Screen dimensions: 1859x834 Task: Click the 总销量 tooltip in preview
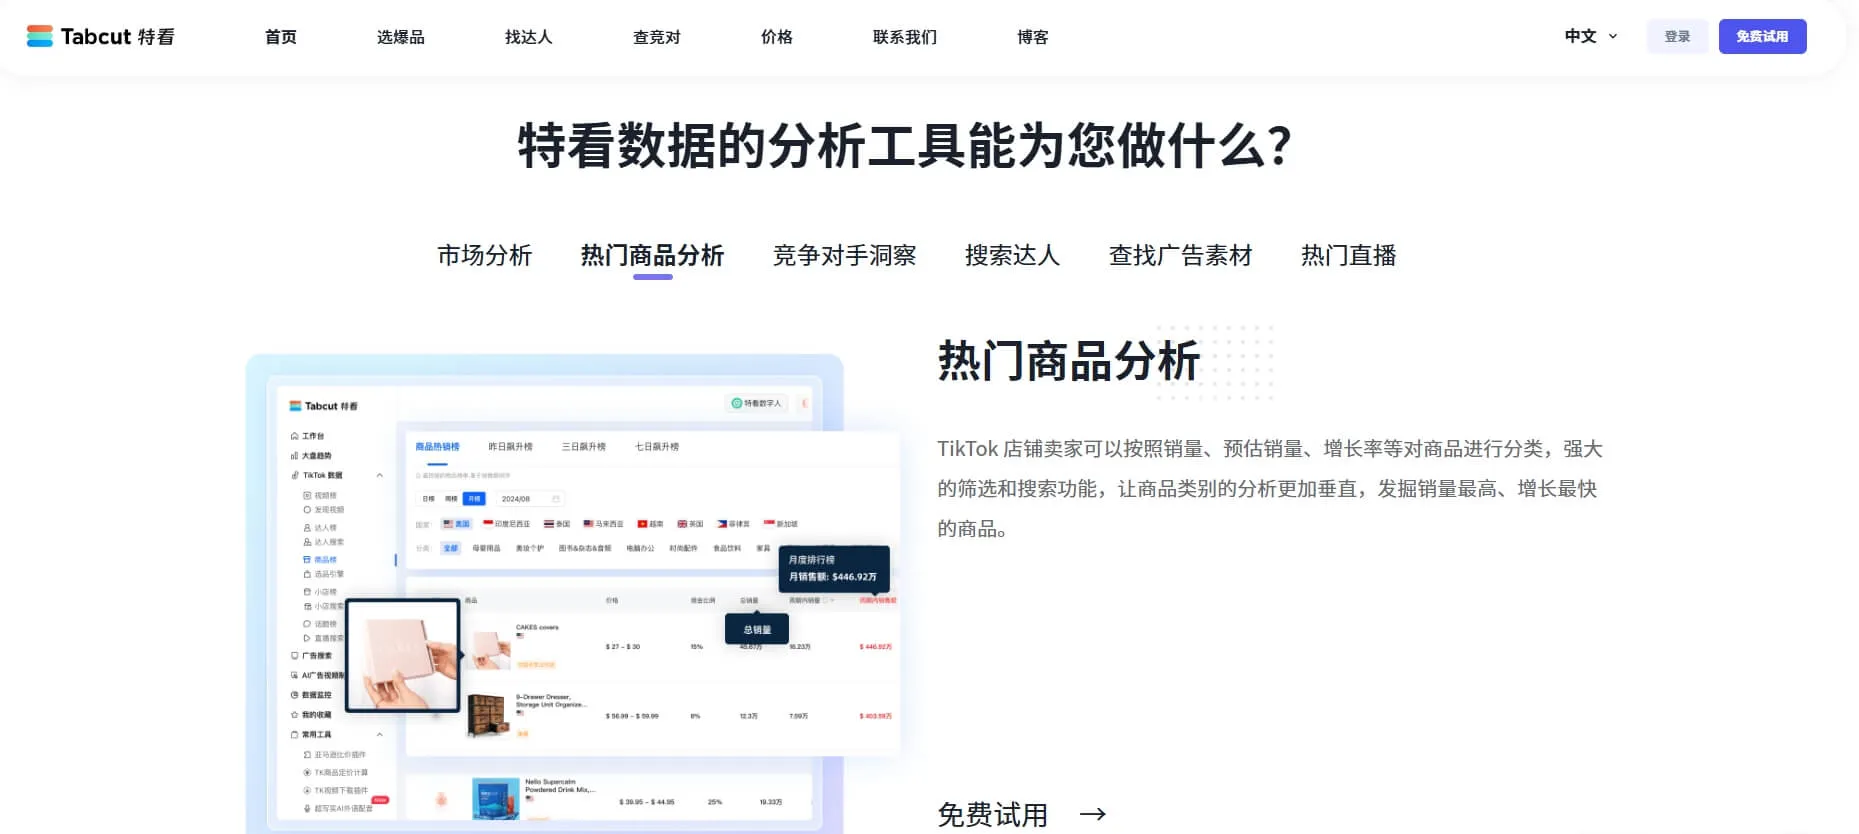(x=757, y=629)
